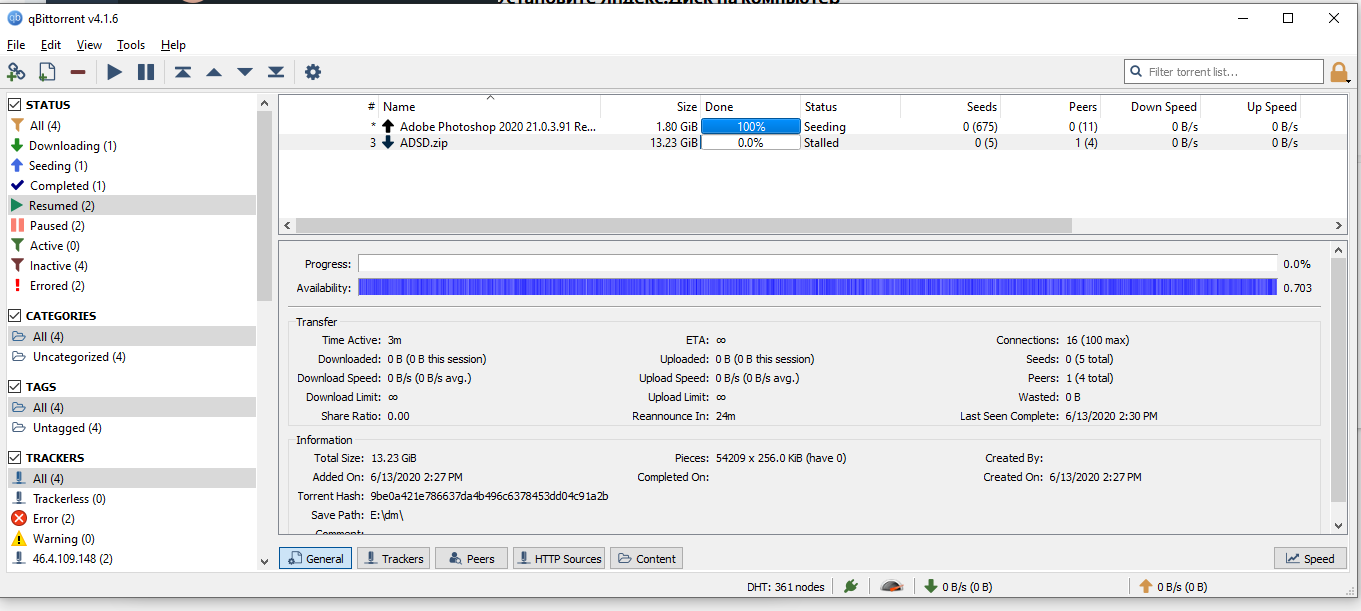
Task: Switch to the Trackers tab
Action: (x=393, y=558)
